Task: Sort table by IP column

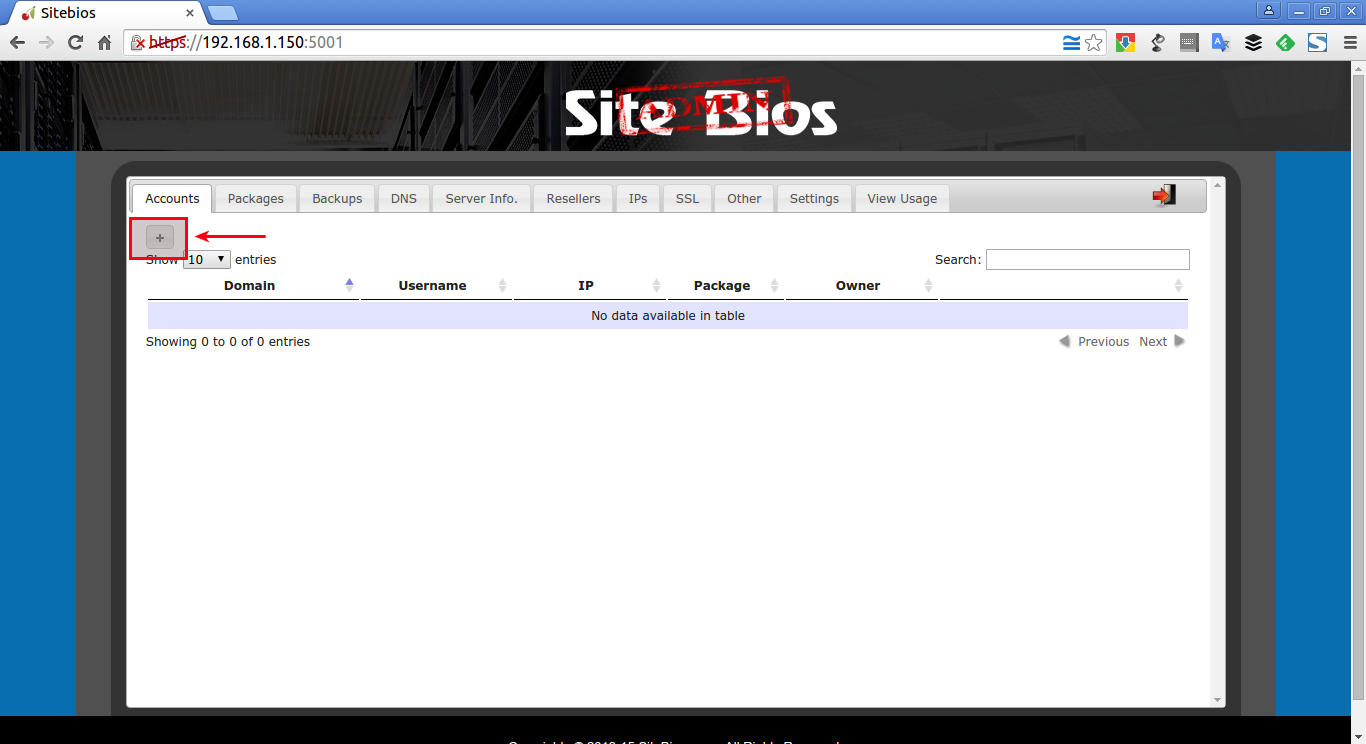Action: coord(589,285)
